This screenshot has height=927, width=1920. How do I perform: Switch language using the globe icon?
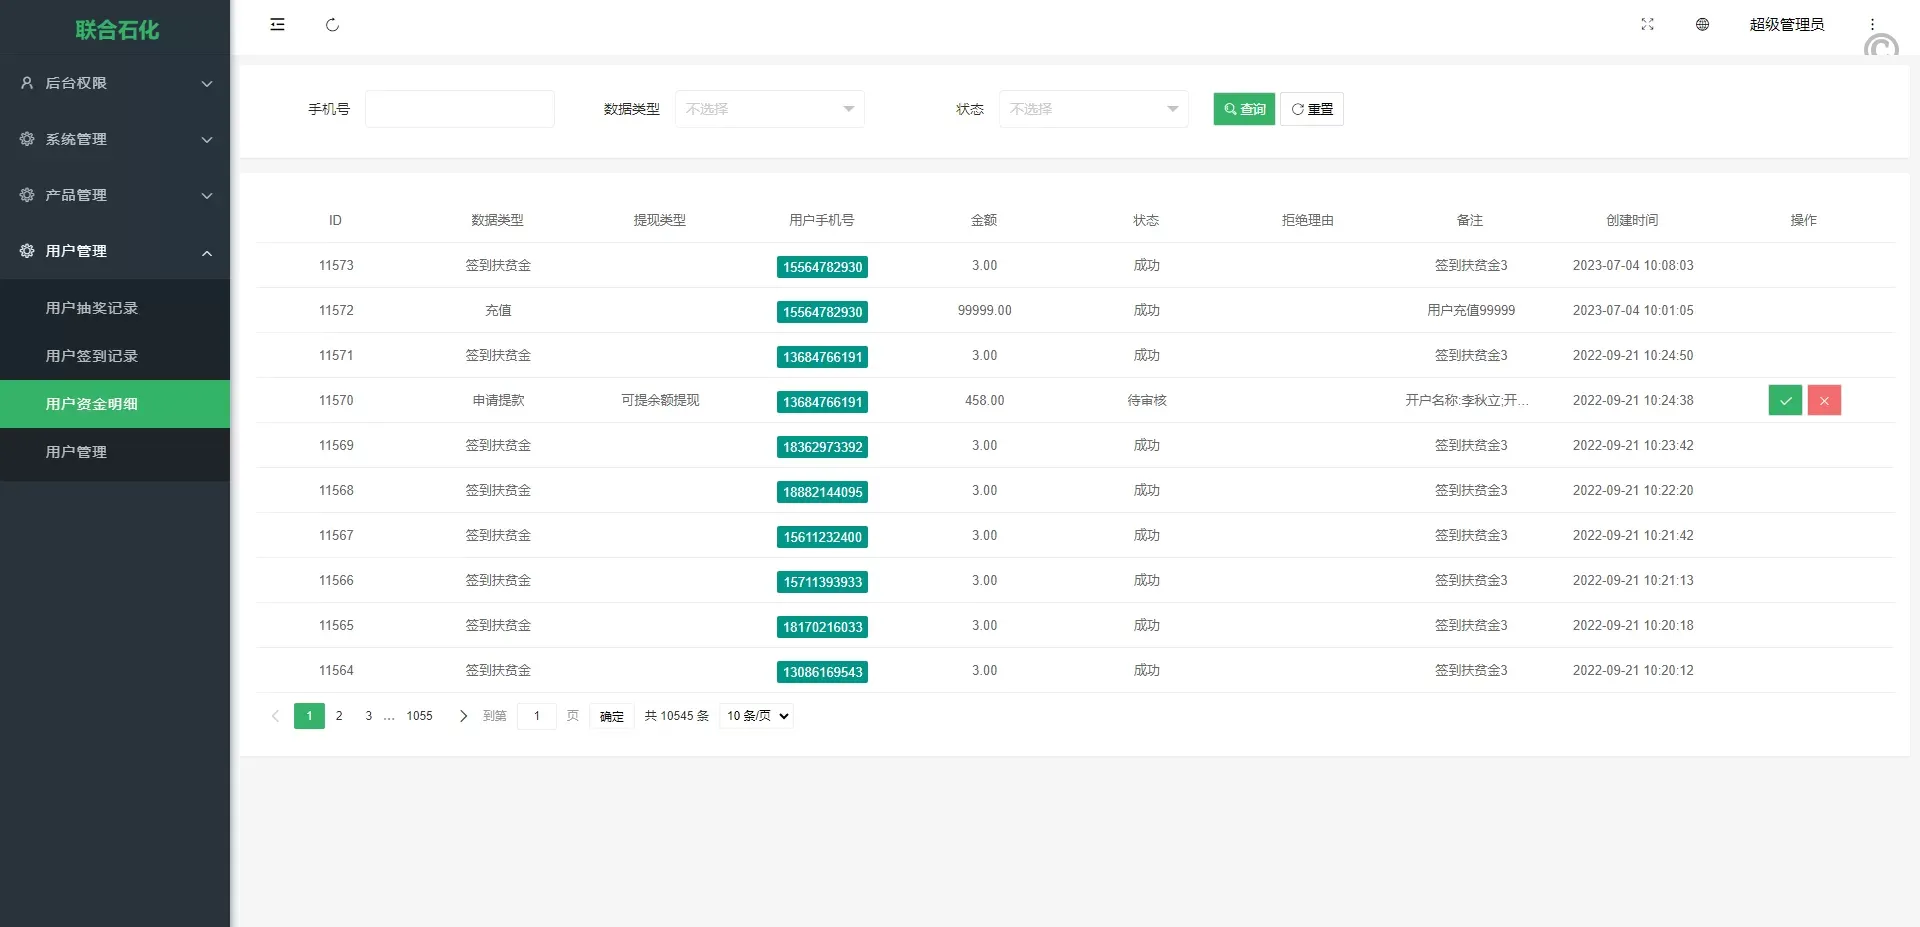tap(1702, 24)
